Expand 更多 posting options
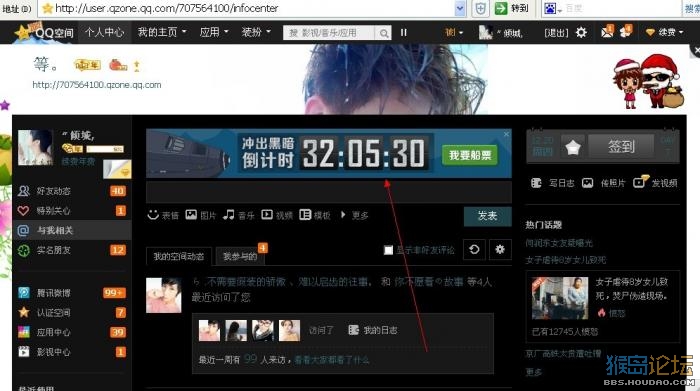This screenshot has height=391, width=700. pyautogui.click(x=355, y=215)
